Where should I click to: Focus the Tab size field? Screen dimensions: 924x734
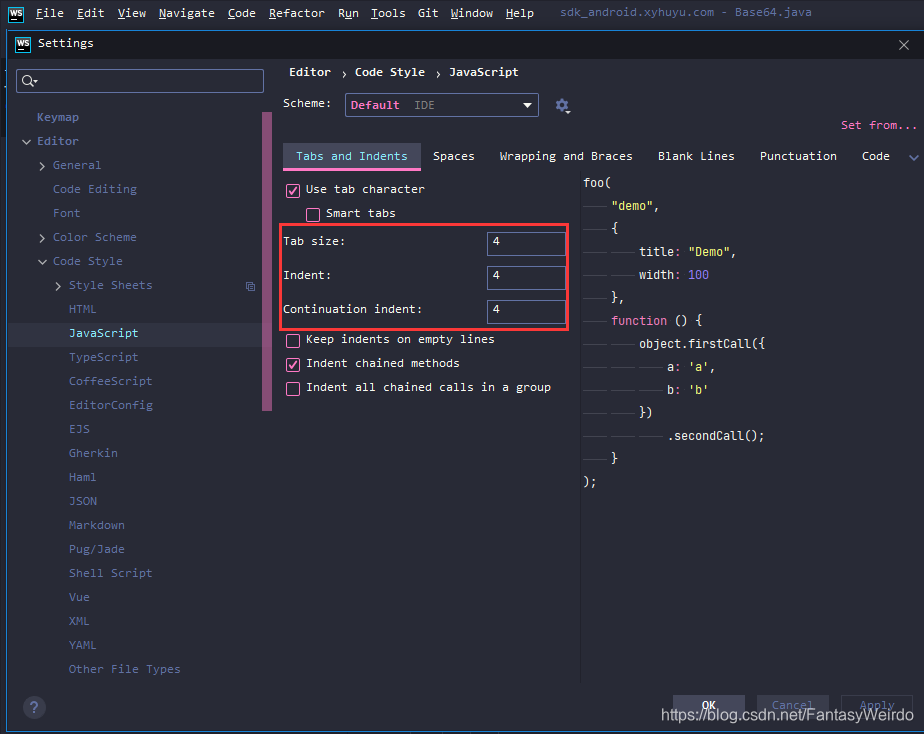coord(526,243)
